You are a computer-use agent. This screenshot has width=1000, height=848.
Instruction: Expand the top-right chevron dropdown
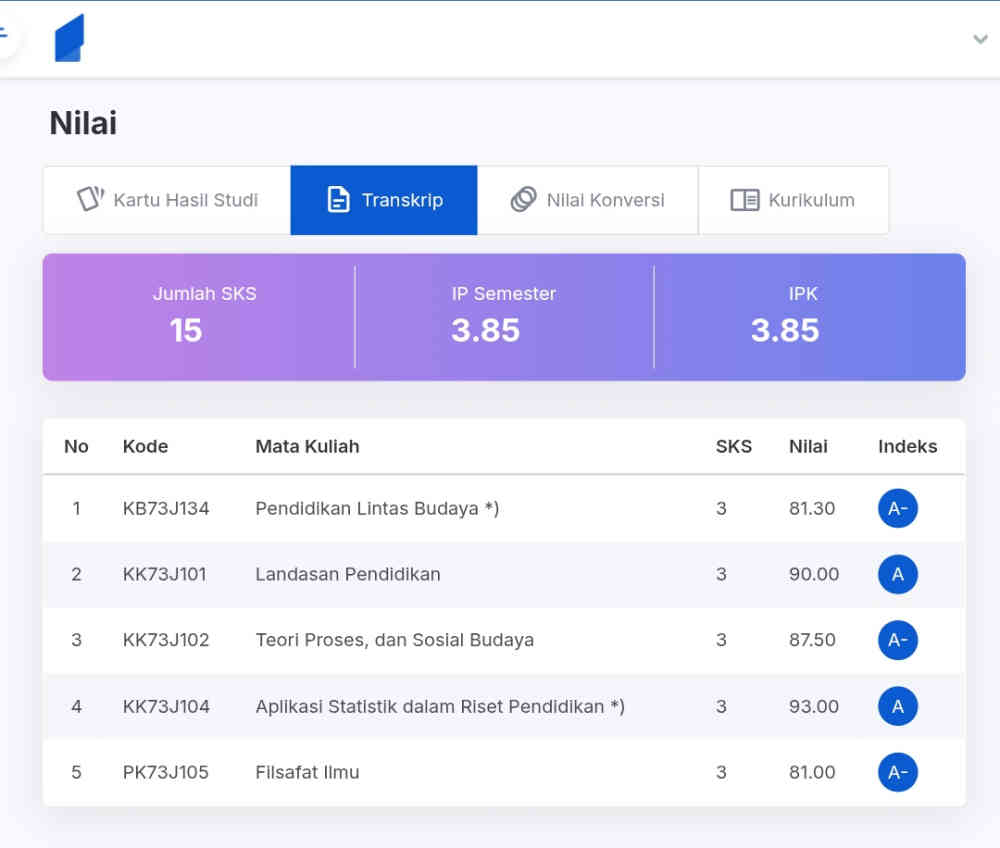(980, 39)
